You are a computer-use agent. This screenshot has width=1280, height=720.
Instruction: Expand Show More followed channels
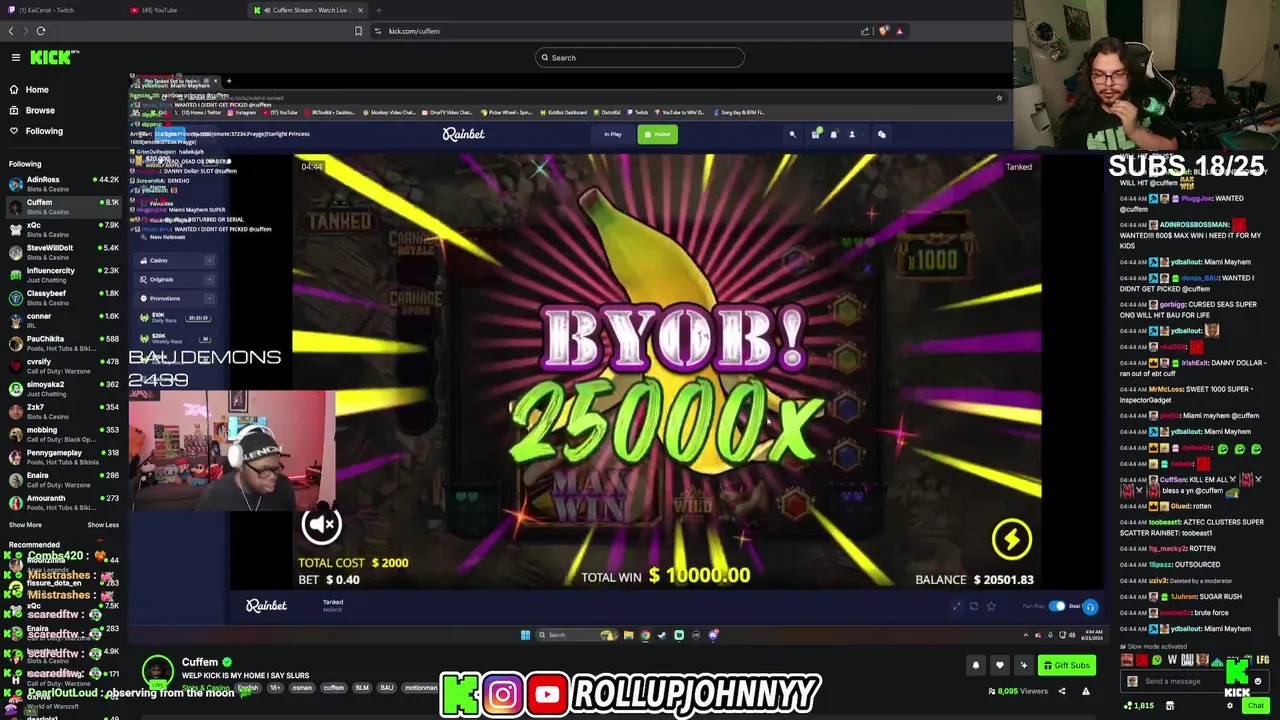pos(25,525)
